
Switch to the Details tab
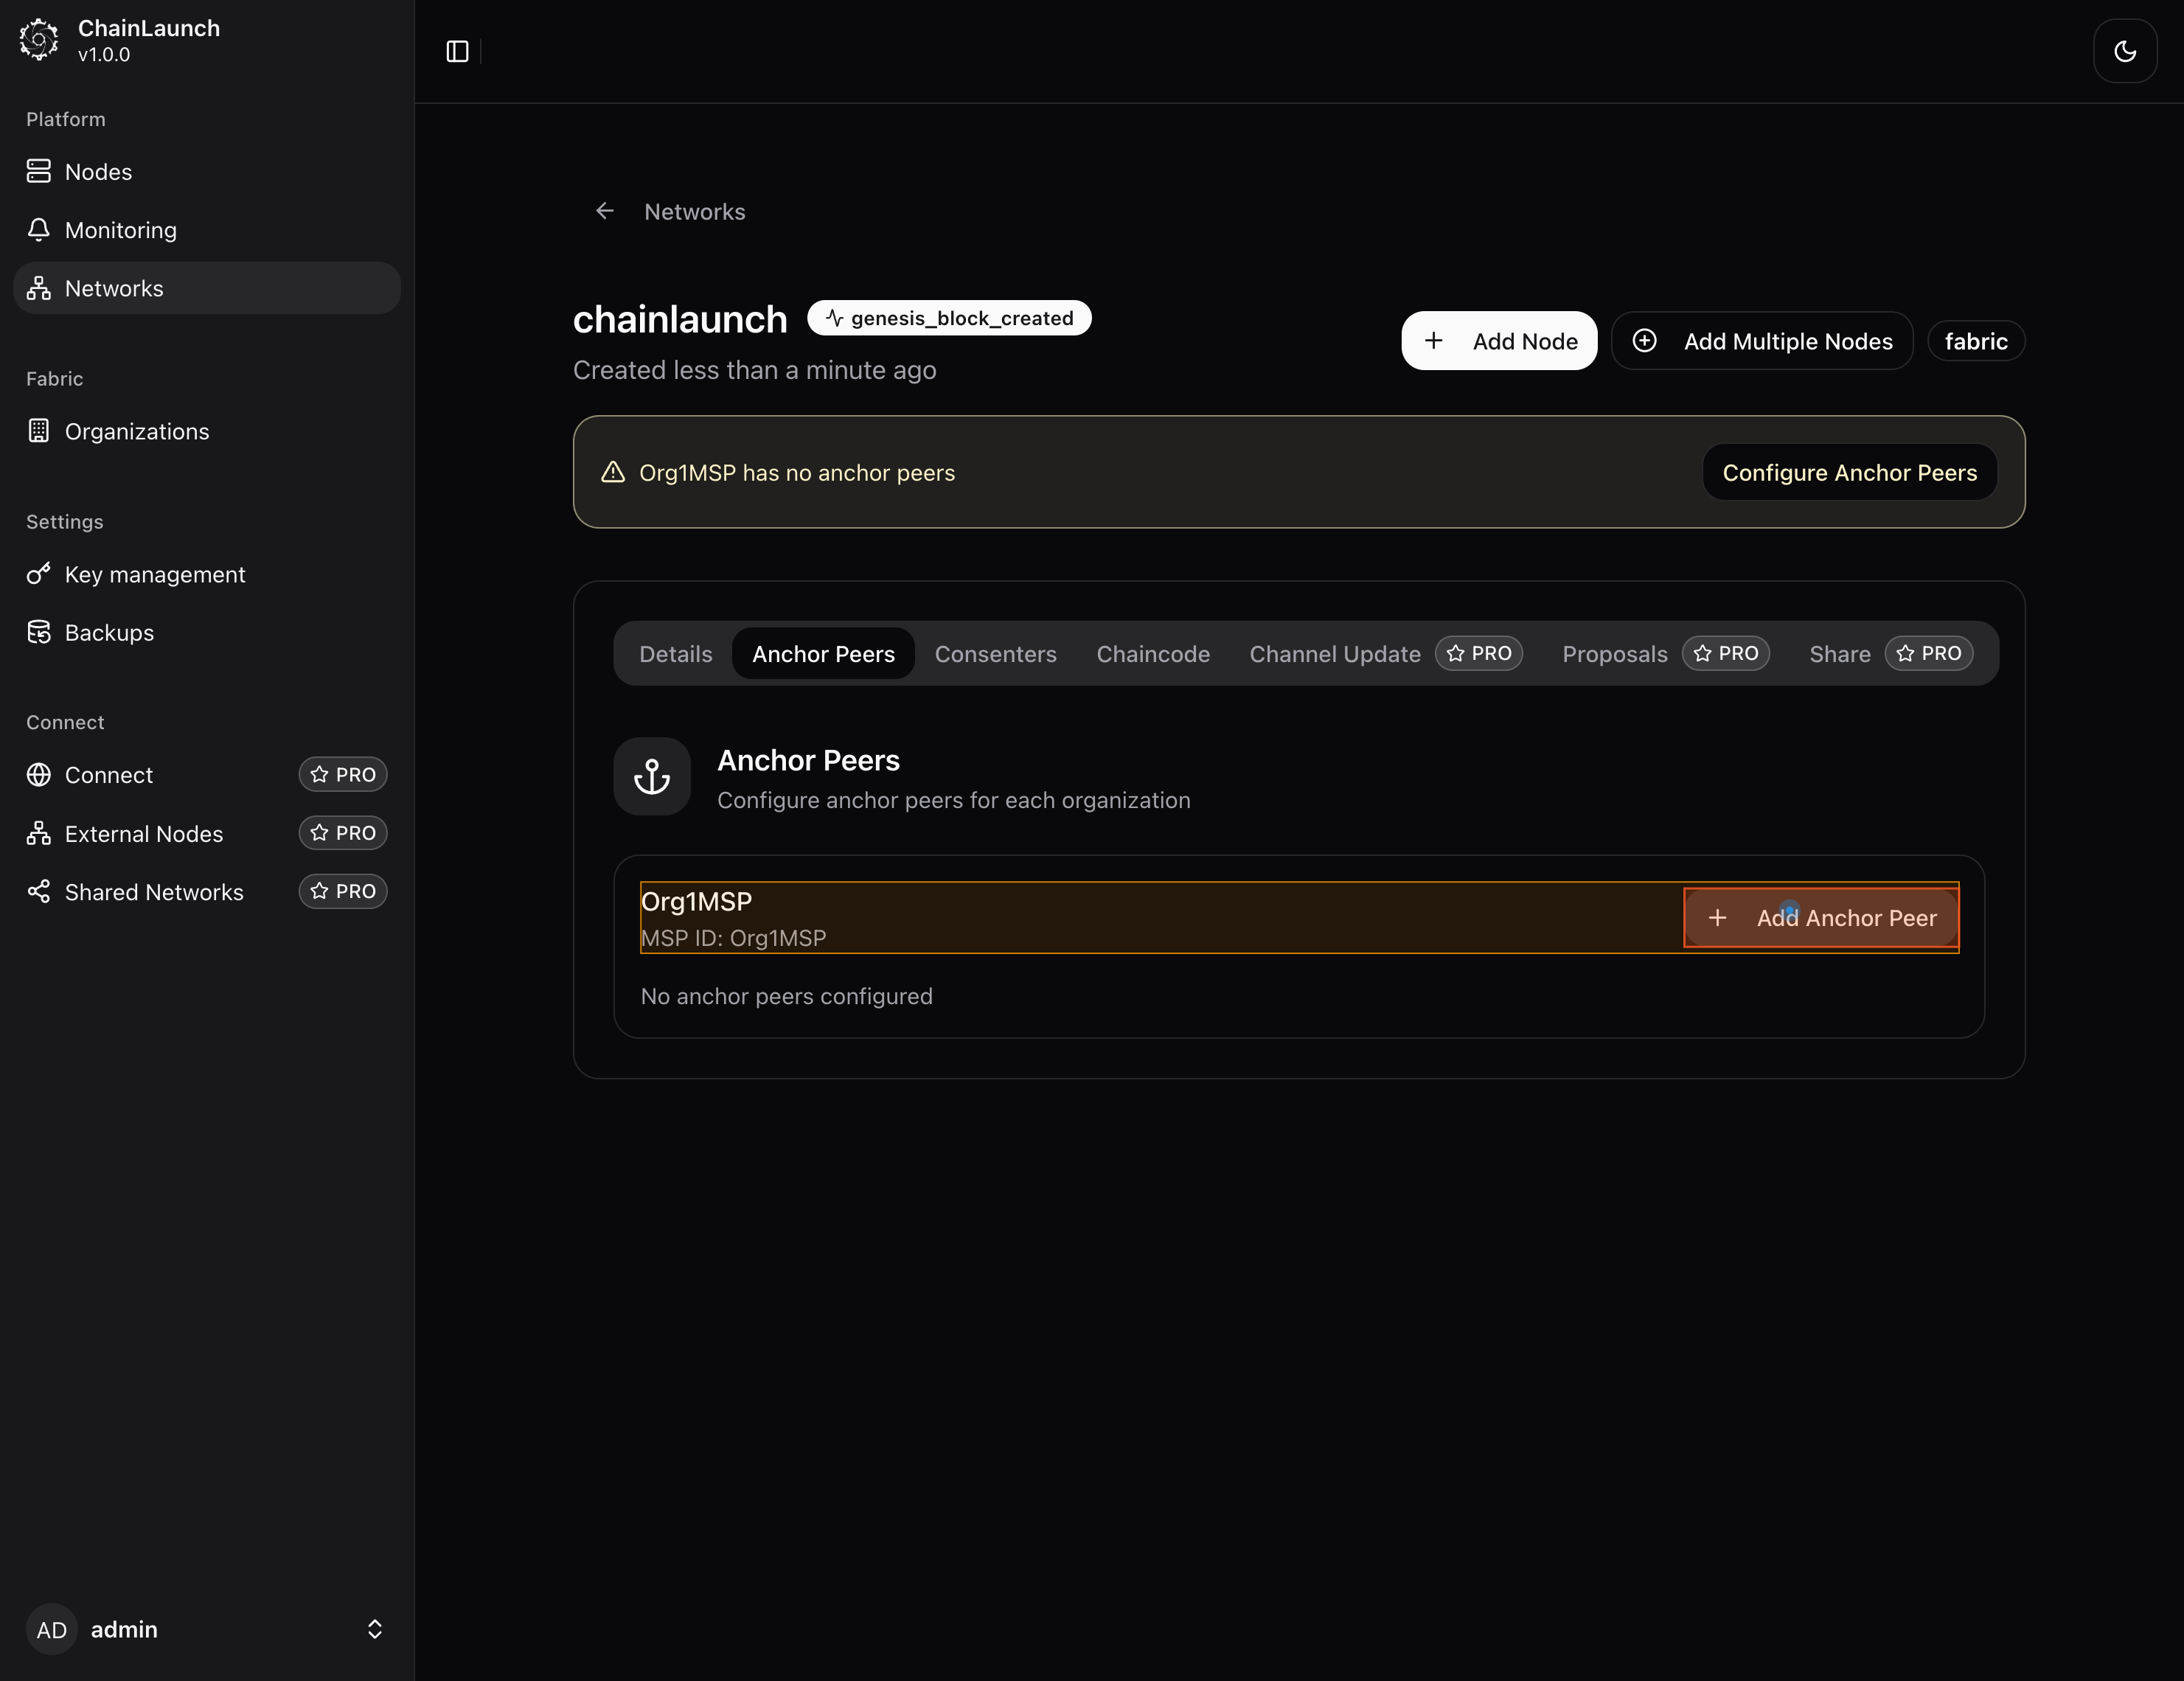675,654
